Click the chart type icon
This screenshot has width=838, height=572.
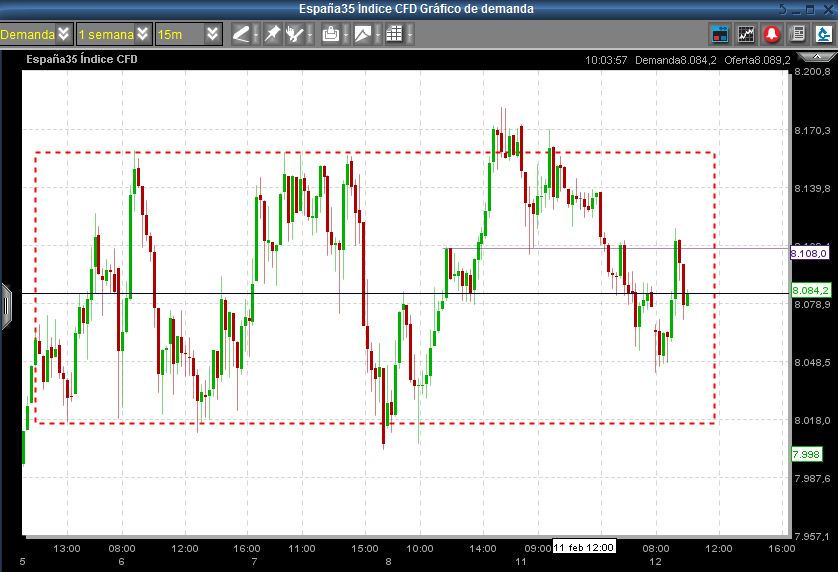click(x=362, y=34)
